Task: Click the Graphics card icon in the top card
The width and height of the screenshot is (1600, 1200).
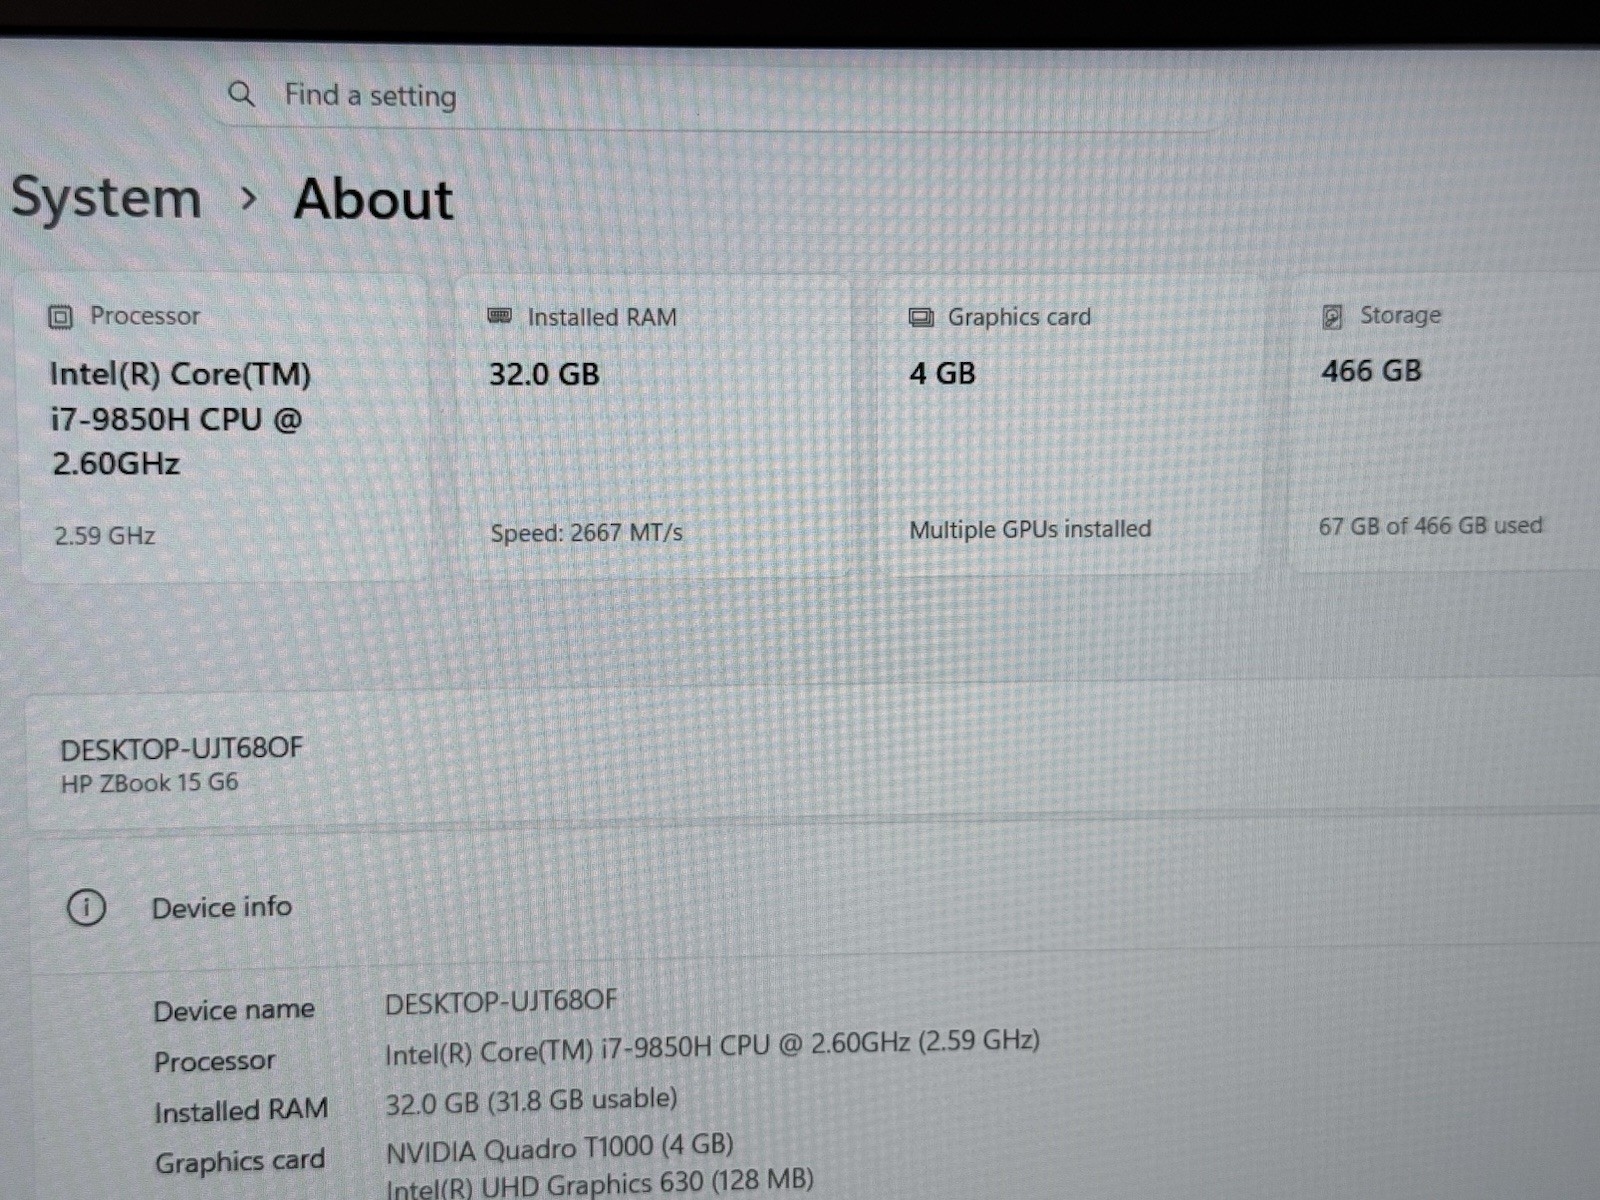Action: pyautogui.click(x=921, y=318)
